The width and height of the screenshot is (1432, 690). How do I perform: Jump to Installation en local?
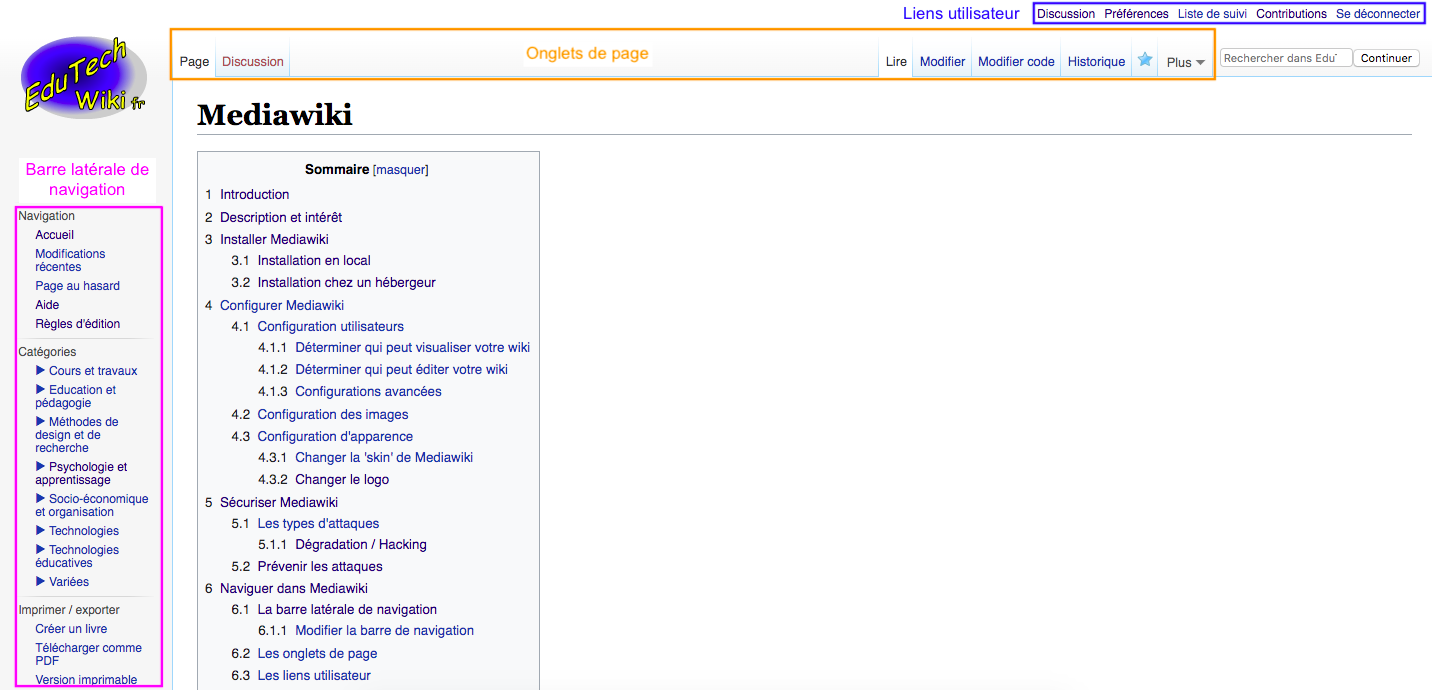click(314, 260)
